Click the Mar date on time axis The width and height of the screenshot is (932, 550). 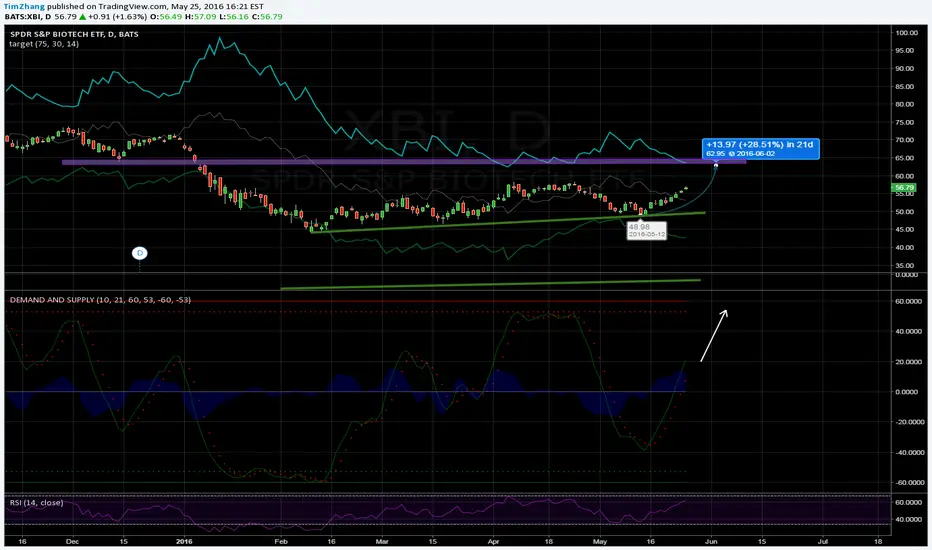[x=382, y=542]
